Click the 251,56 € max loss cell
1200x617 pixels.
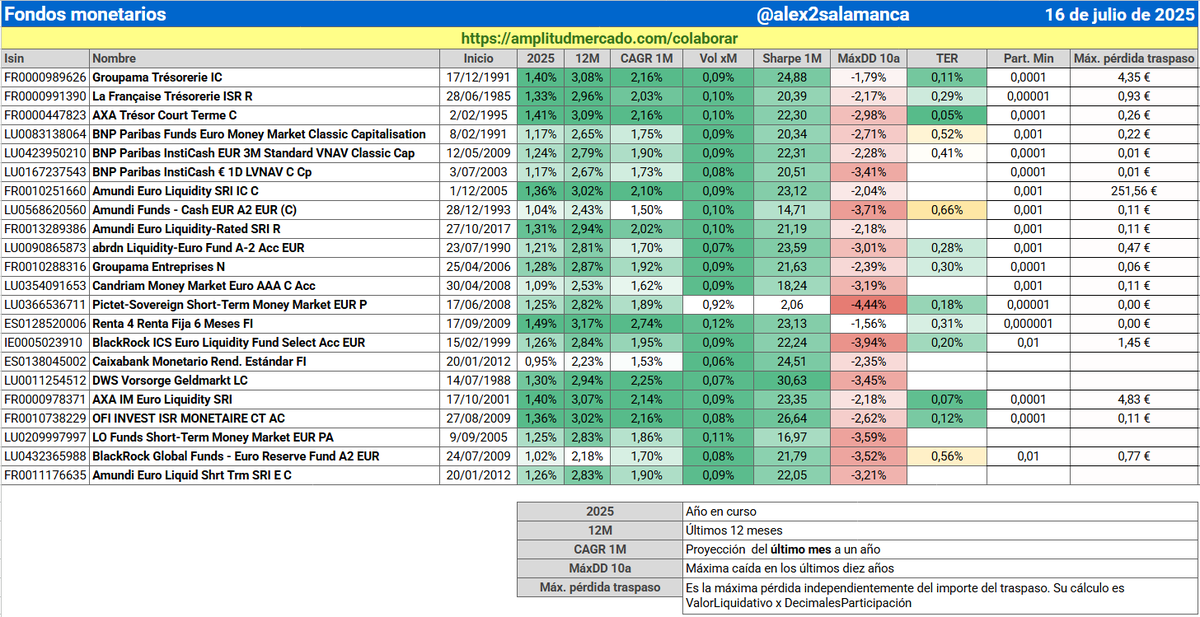(1135, 191)
